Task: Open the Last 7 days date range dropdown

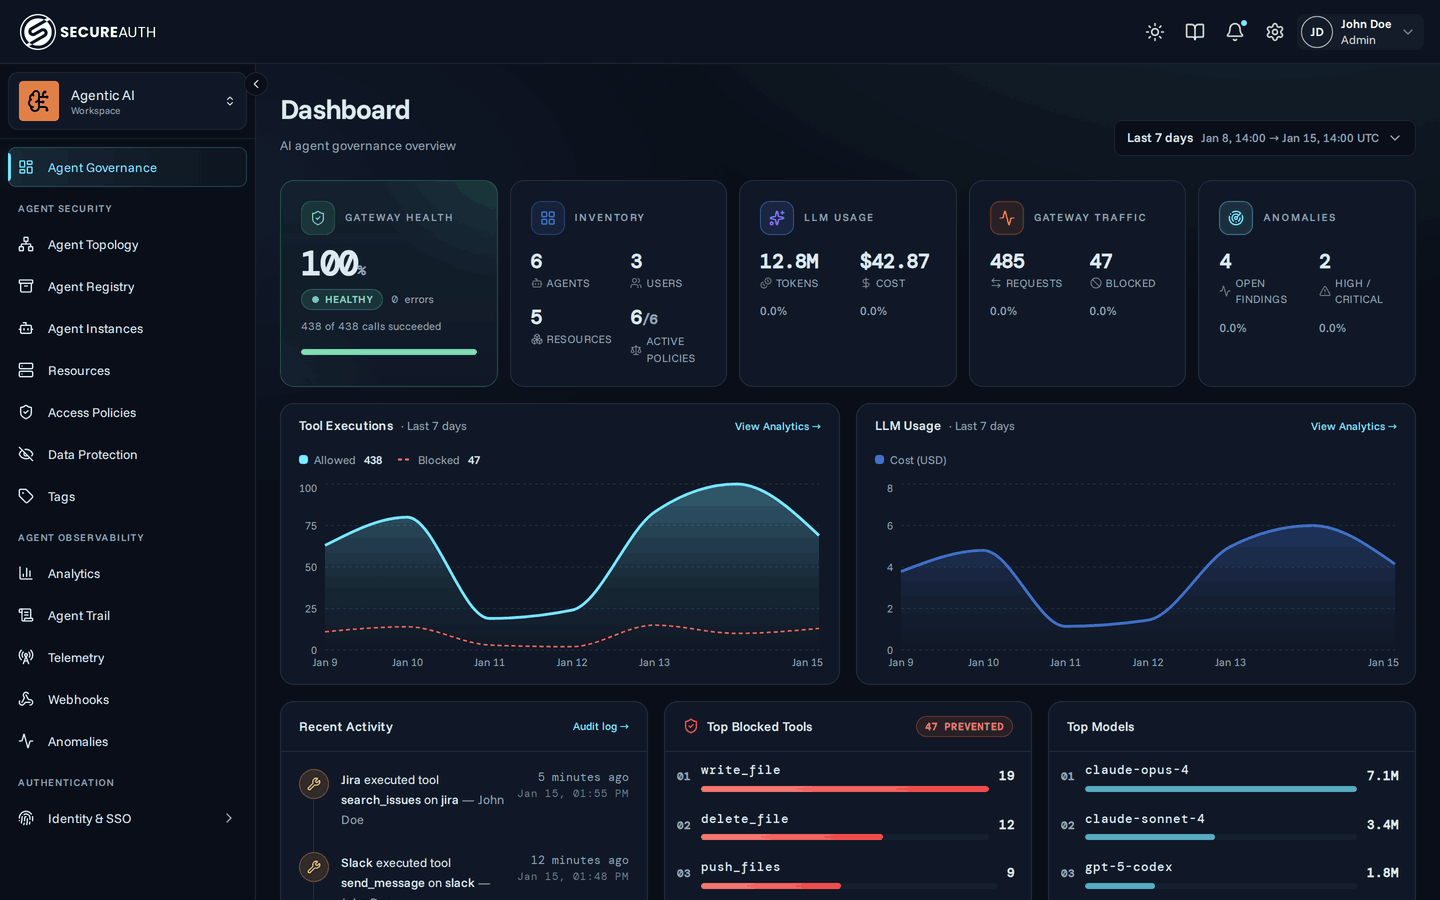Action: [x=1265, y=138]
